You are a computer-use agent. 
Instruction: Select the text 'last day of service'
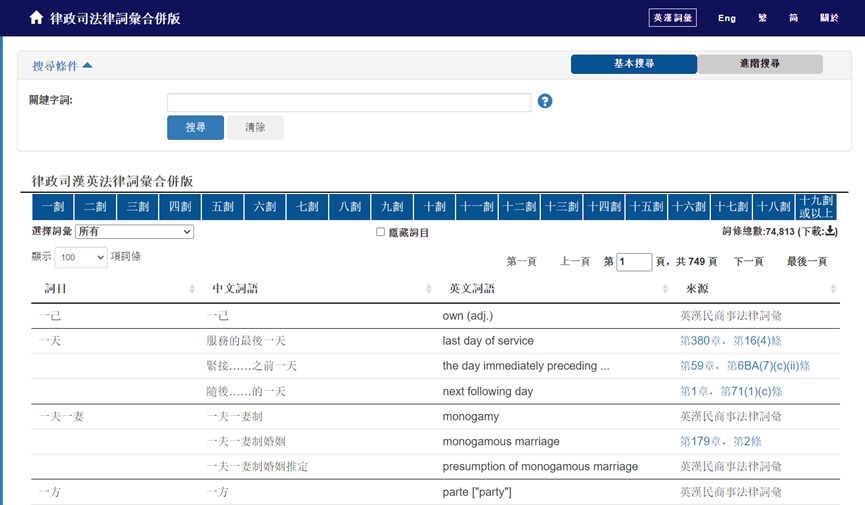pyautogui.click(x=488, y=341)
